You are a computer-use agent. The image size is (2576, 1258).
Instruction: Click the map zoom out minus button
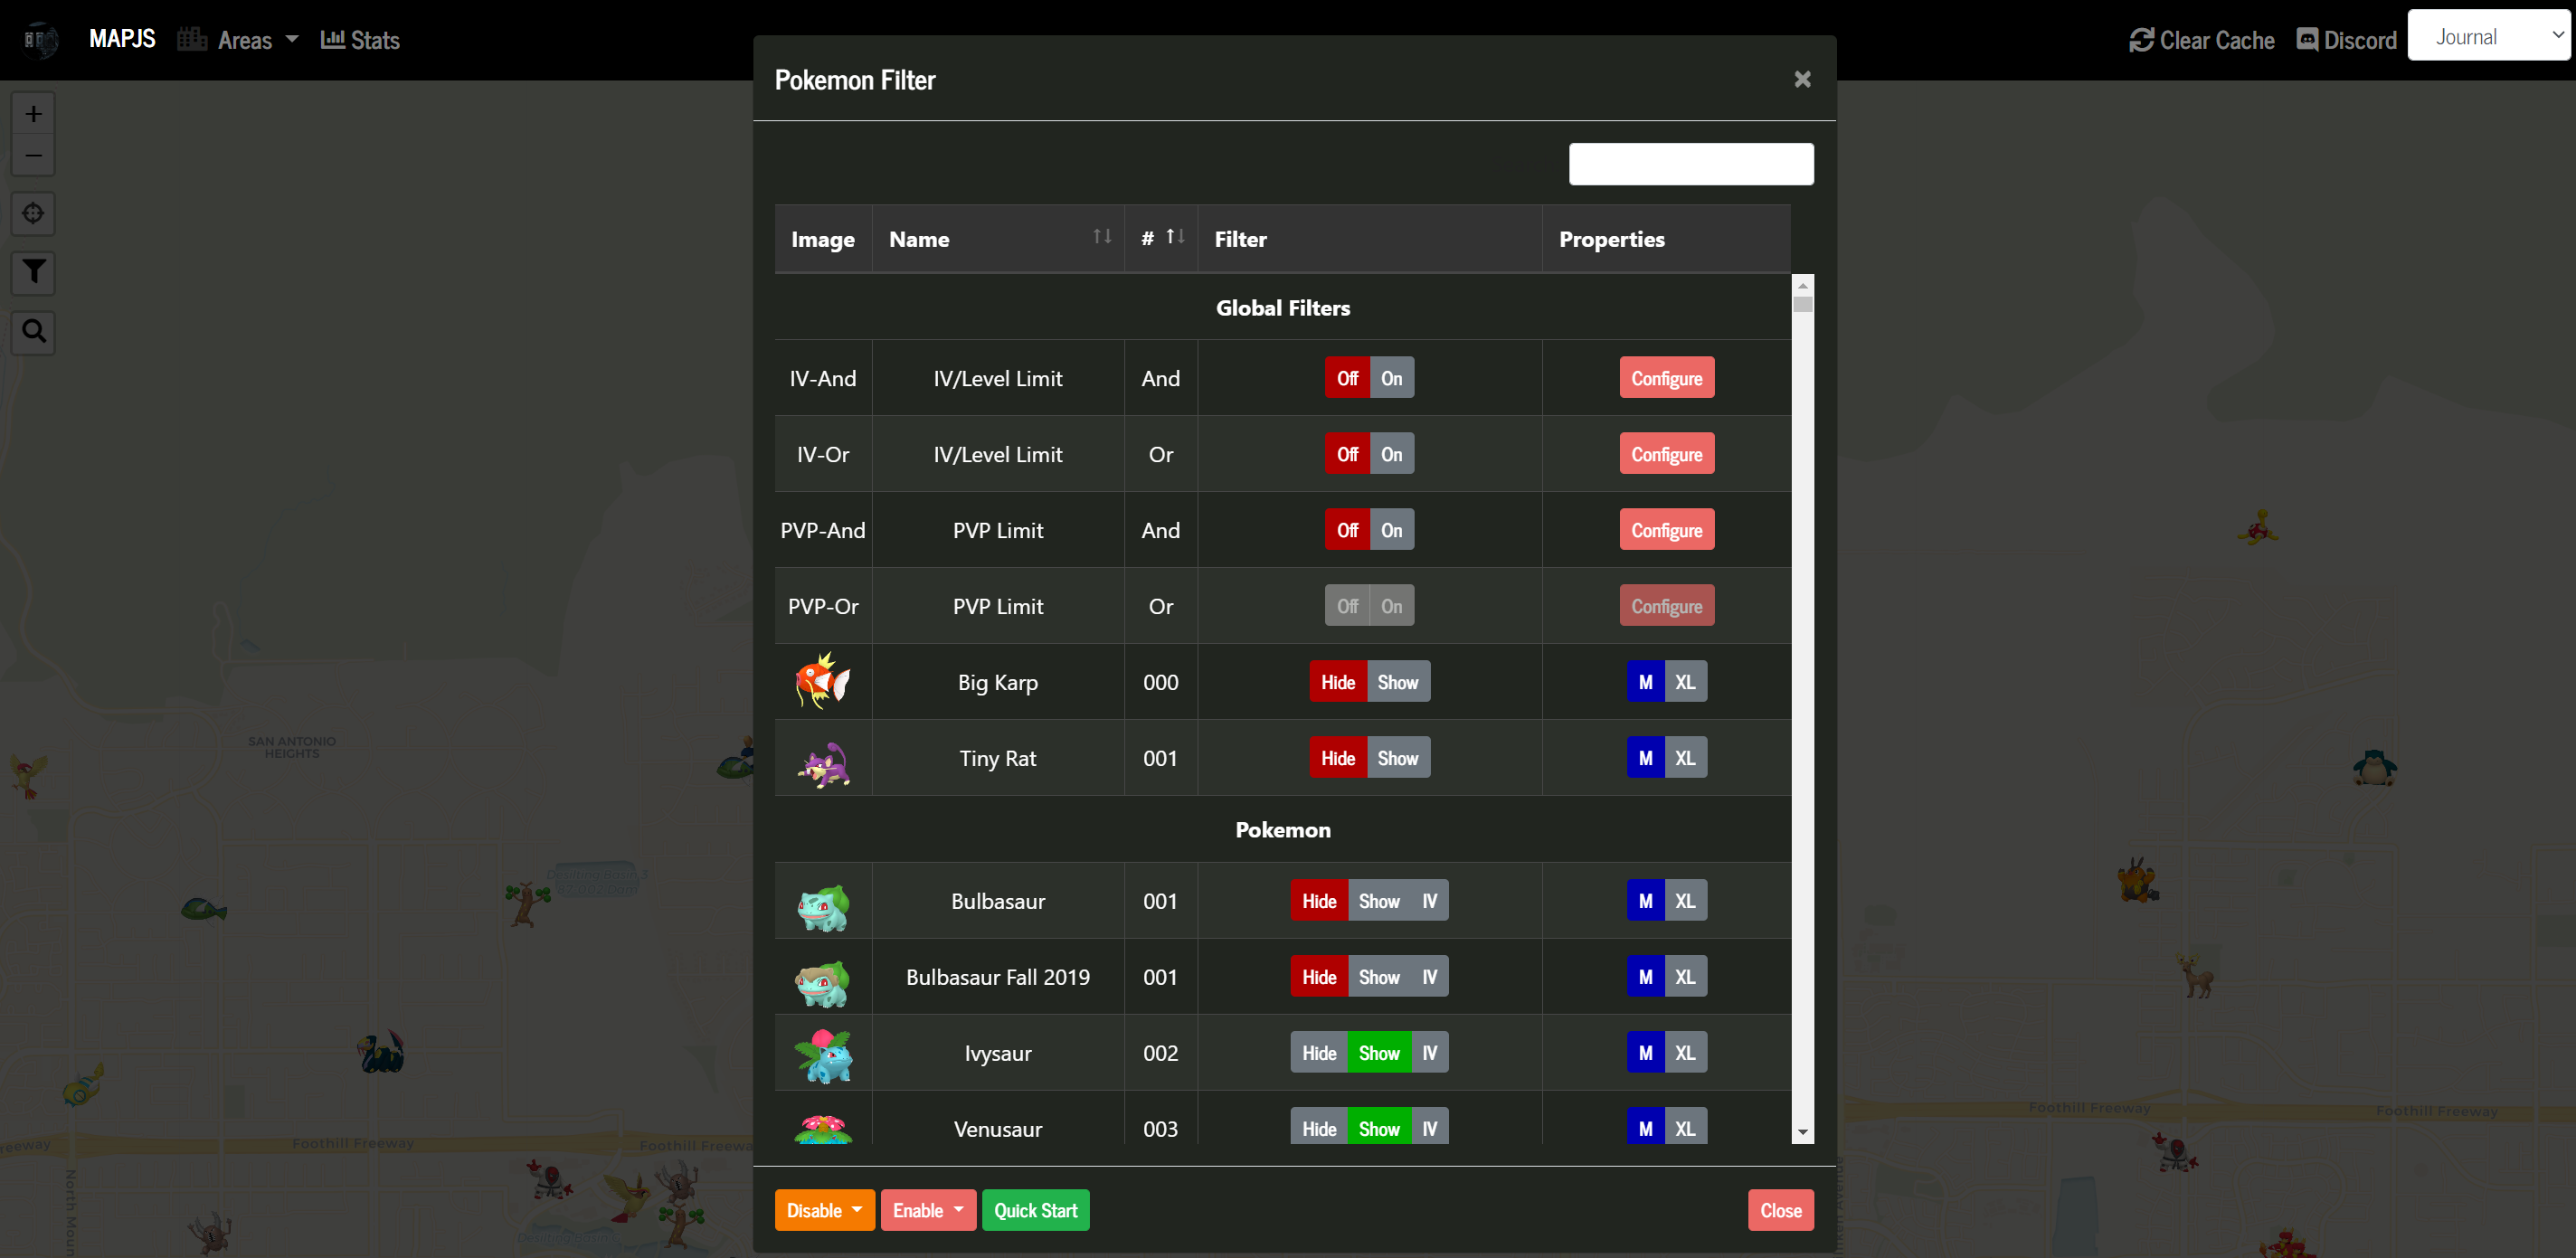point(33,156)
